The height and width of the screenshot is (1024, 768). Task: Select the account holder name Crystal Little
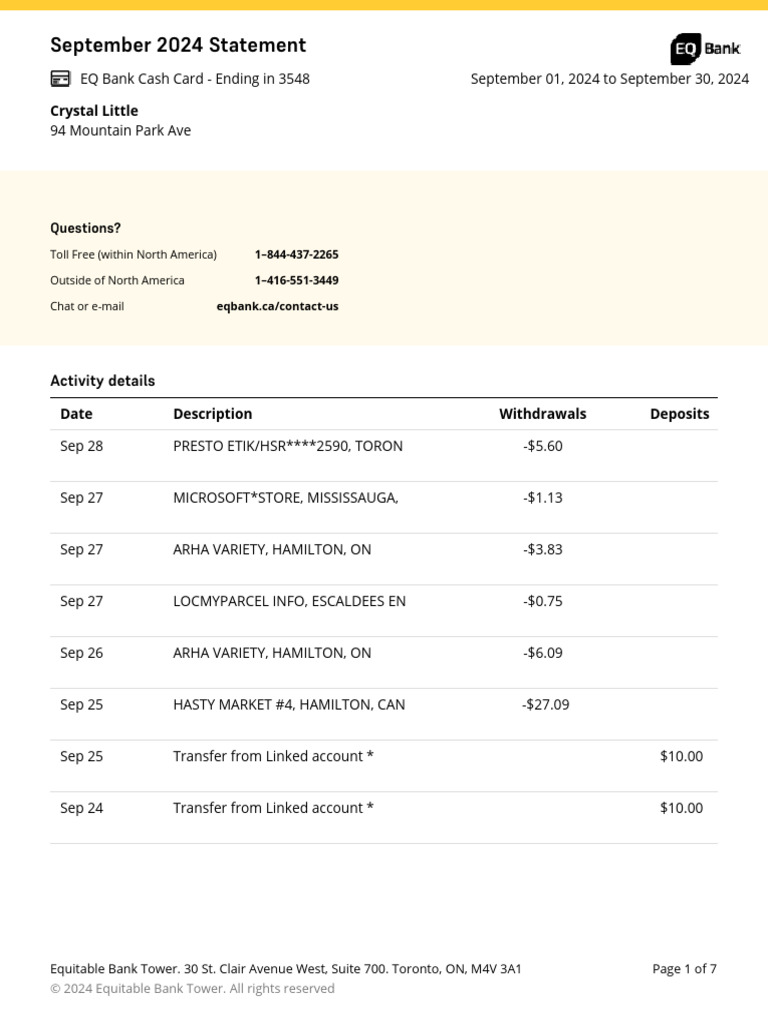[94, 111]
